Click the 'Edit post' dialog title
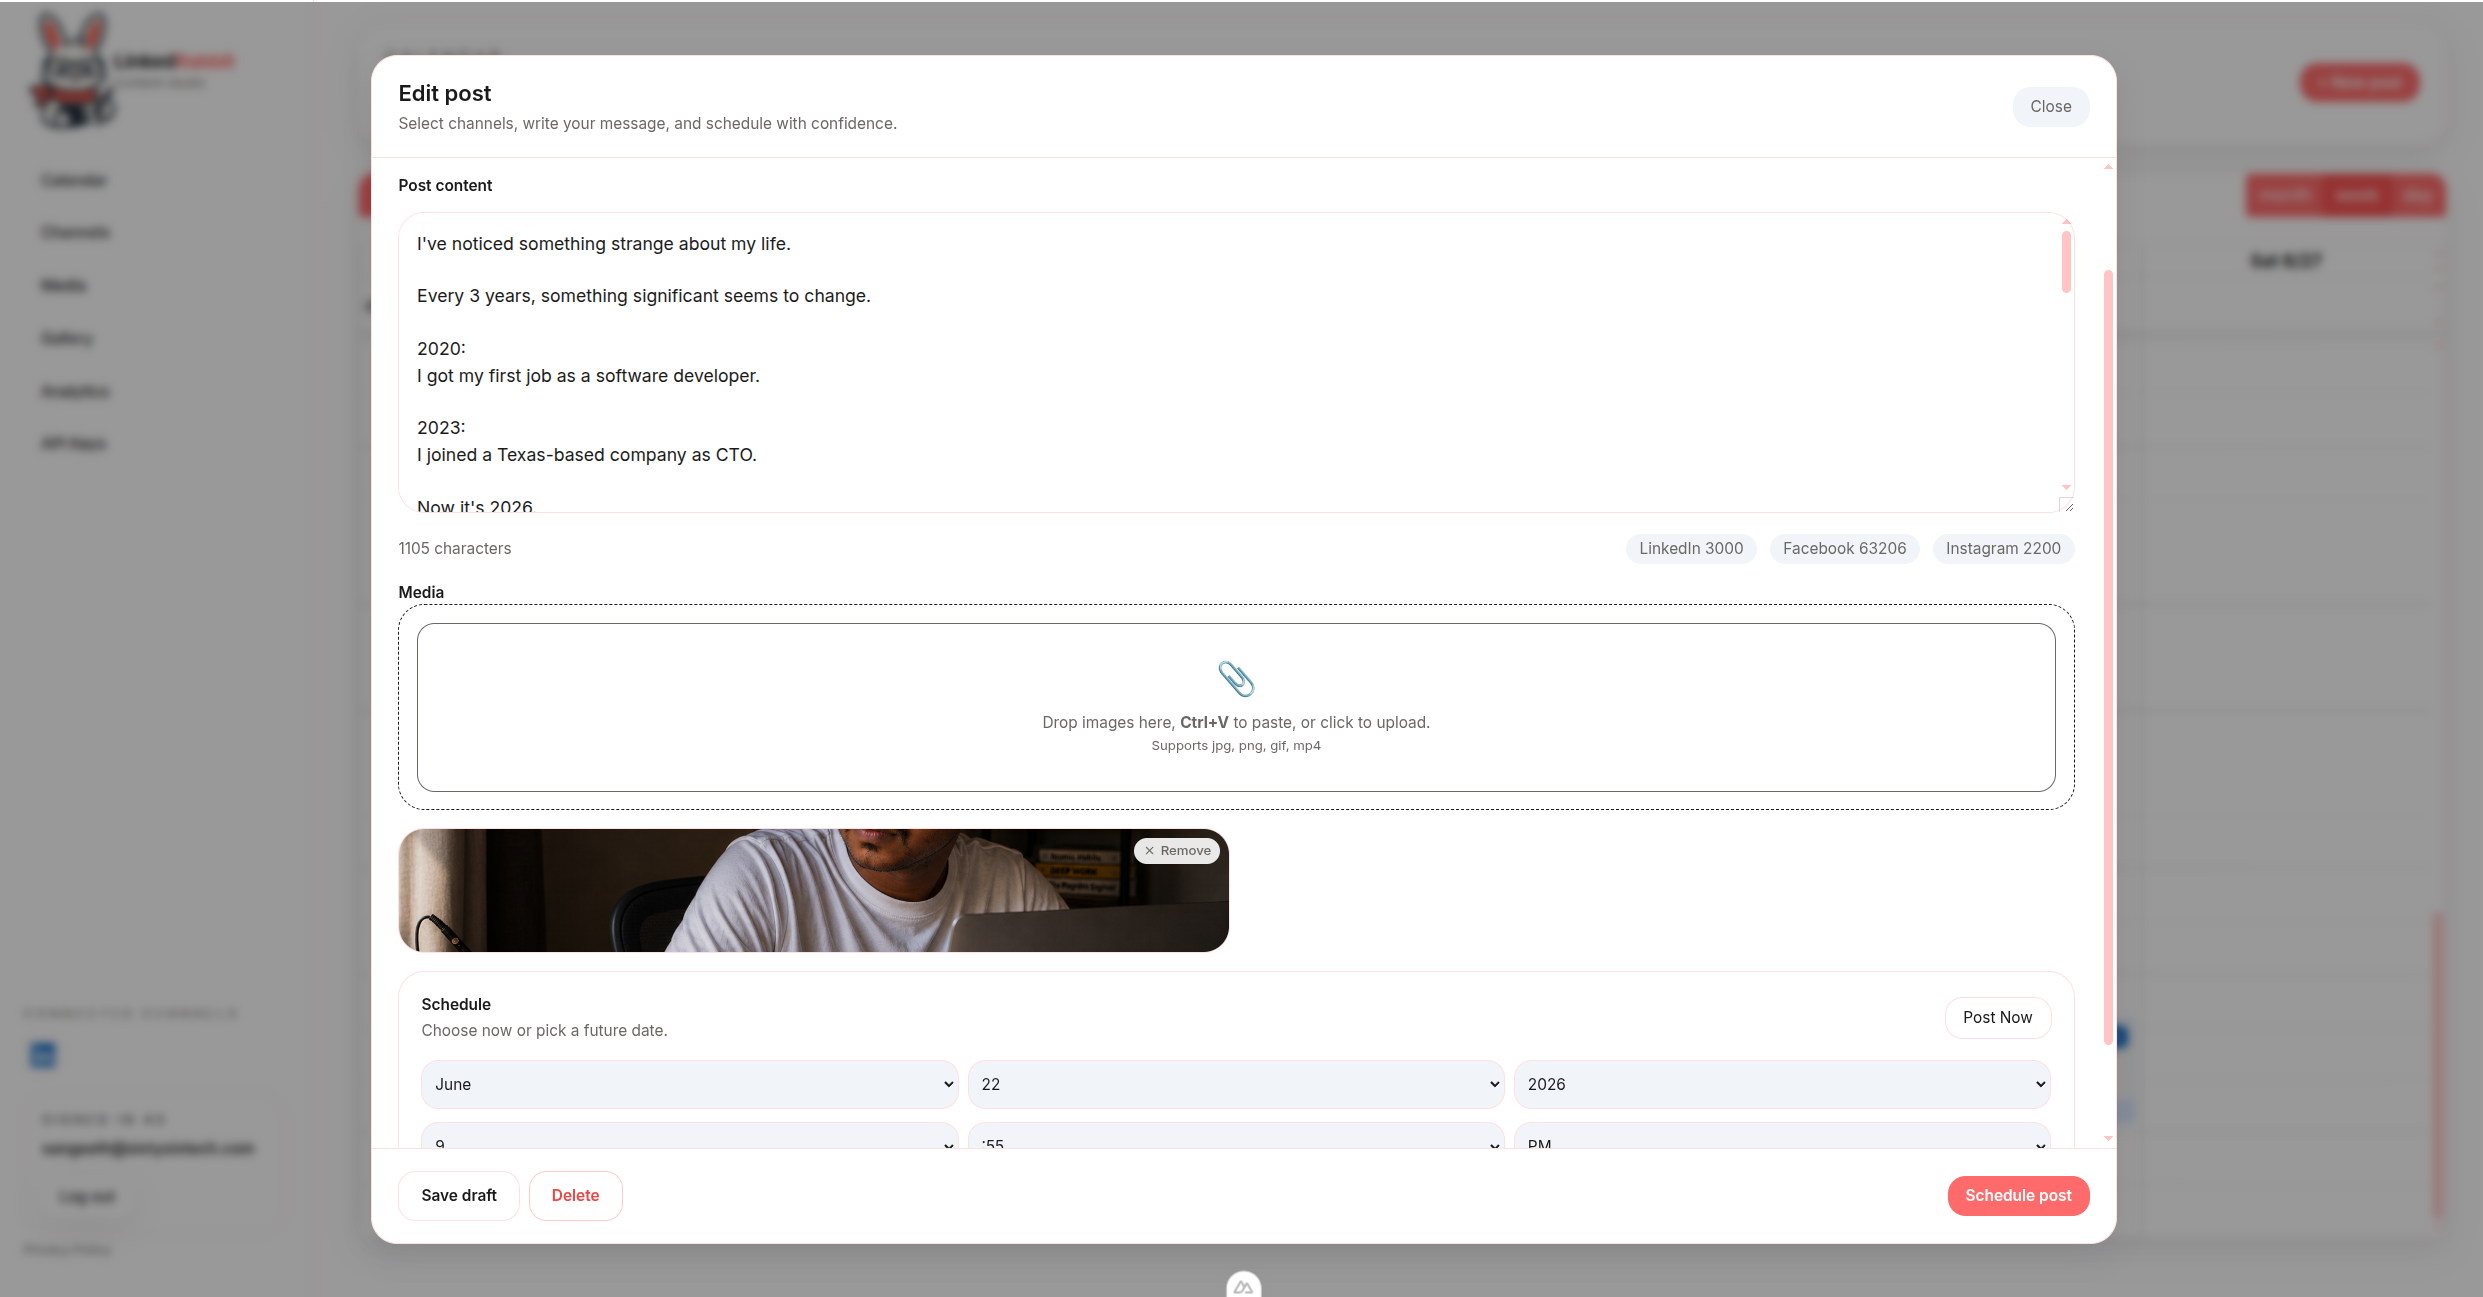This screenshot has width=2483, height=1297. [x=445, y=94]
